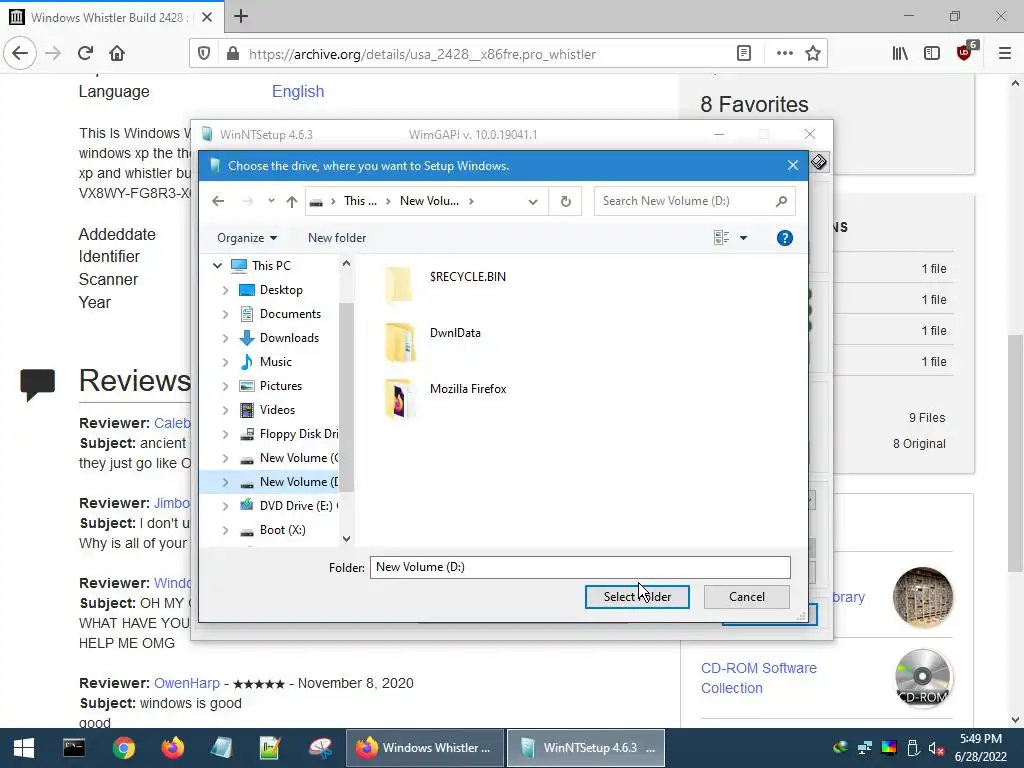Image resolution: width=1024 pixels, height=768 pixels.
Task: Select Downloads in navigation tree
Action: coord(289,338)
